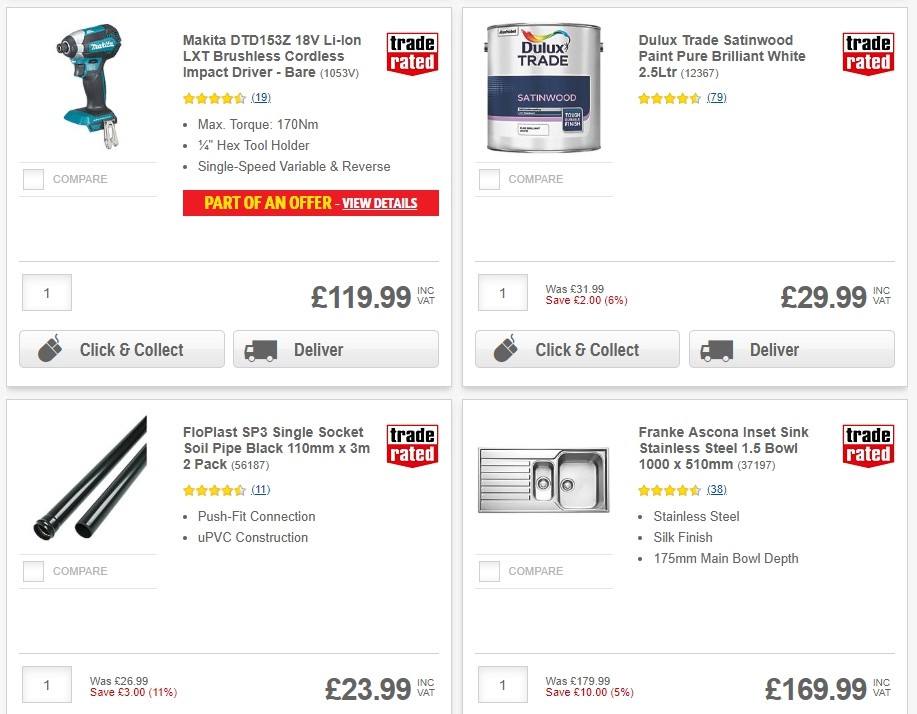Click the FloPlast soil pipe product photo
Image resolution: width=917 pixels, height=714 pixels.
tap(87, 480)
